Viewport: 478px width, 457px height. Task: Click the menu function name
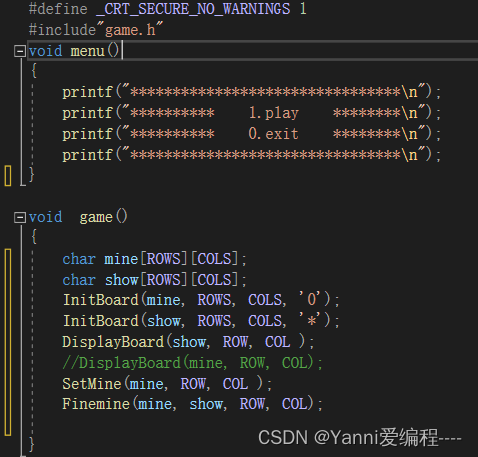click(x=88, y=51)
